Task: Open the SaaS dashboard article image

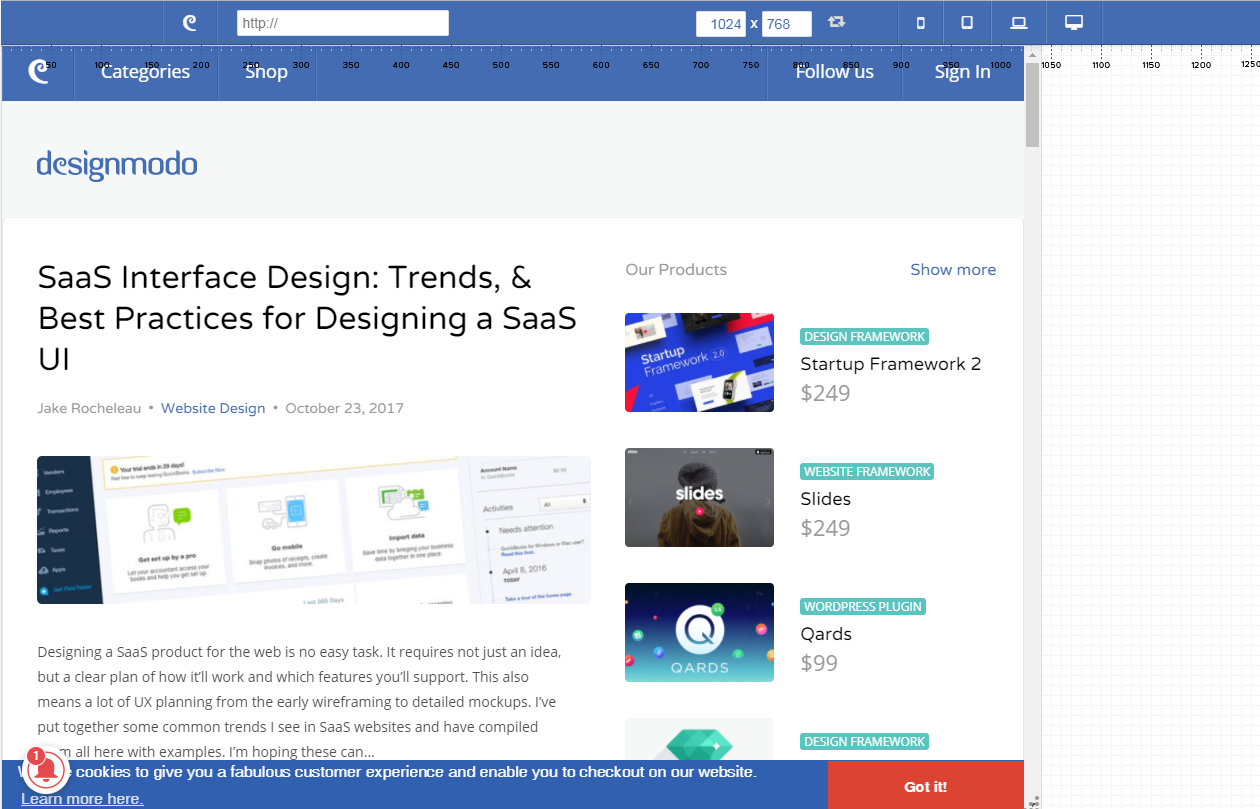Action: [314, 530]
